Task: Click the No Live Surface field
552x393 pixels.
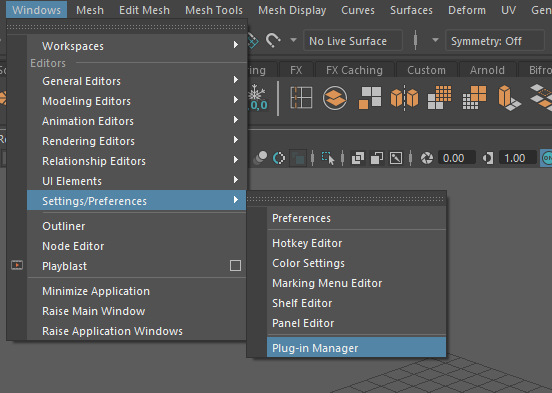Action: (x=353, y=41)
